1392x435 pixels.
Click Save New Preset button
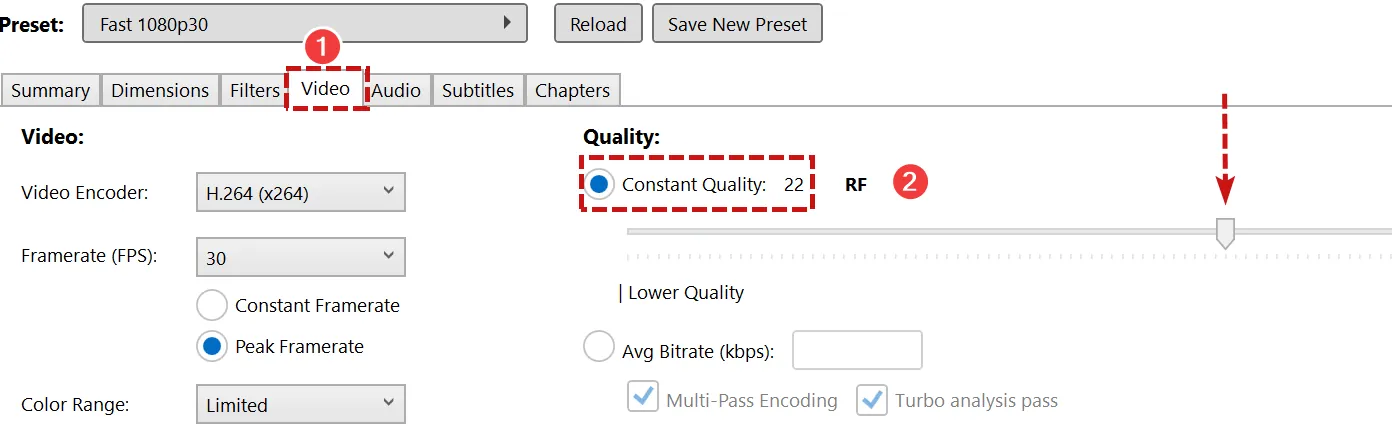click(737, 24)
